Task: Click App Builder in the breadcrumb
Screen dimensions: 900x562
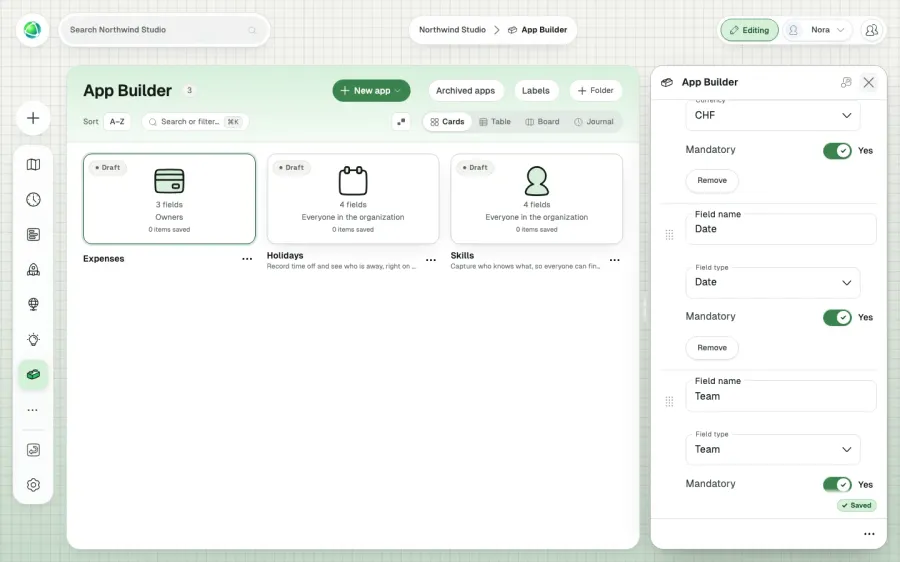Action: coord(538,30)
